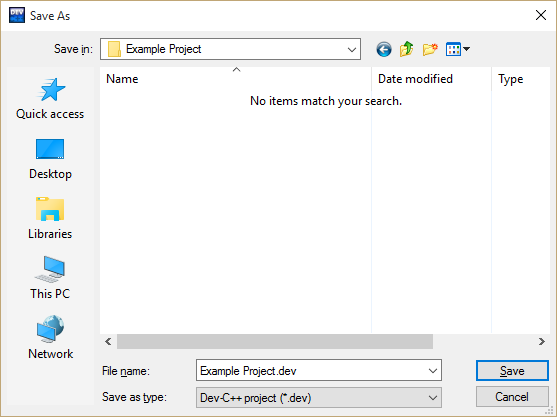This screenshot has width=557, height=417.
Task: Select This PC location
Action: pos(50,278)
